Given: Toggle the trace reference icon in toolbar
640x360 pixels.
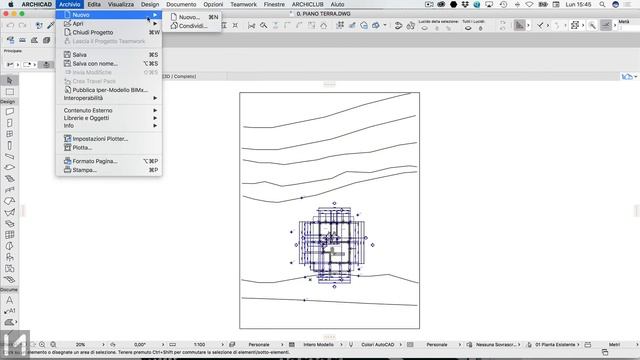Looking at the screenshot, I should pyautogui.click(x=364, y=25).
